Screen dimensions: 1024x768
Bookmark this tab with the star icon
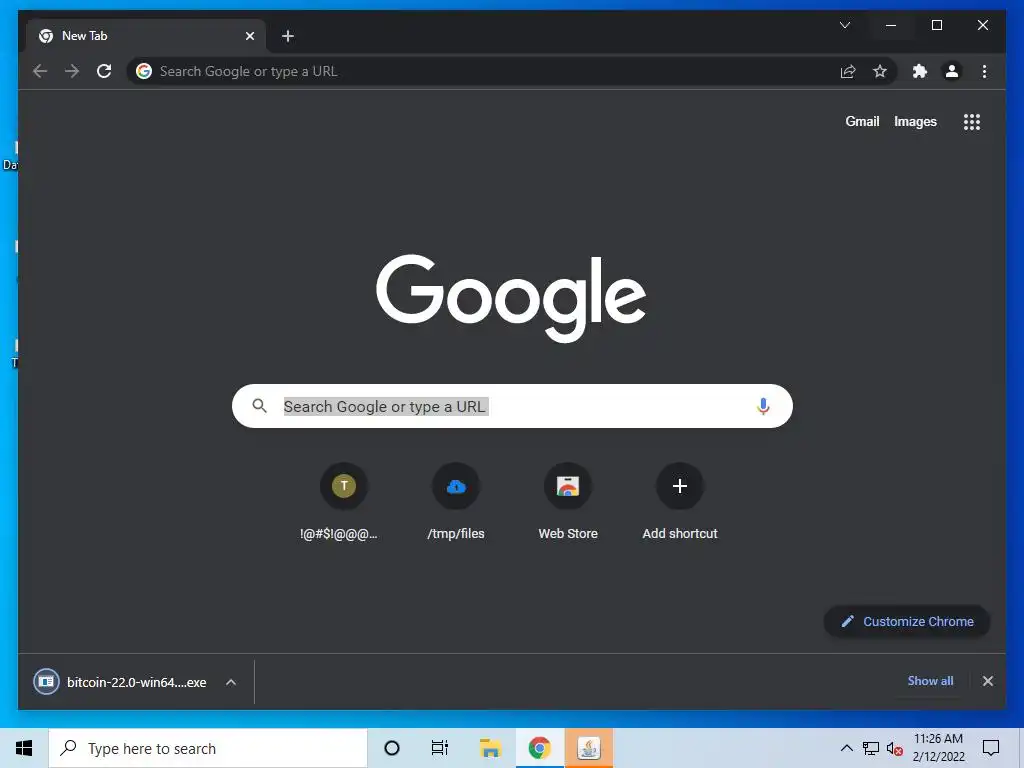880,71
